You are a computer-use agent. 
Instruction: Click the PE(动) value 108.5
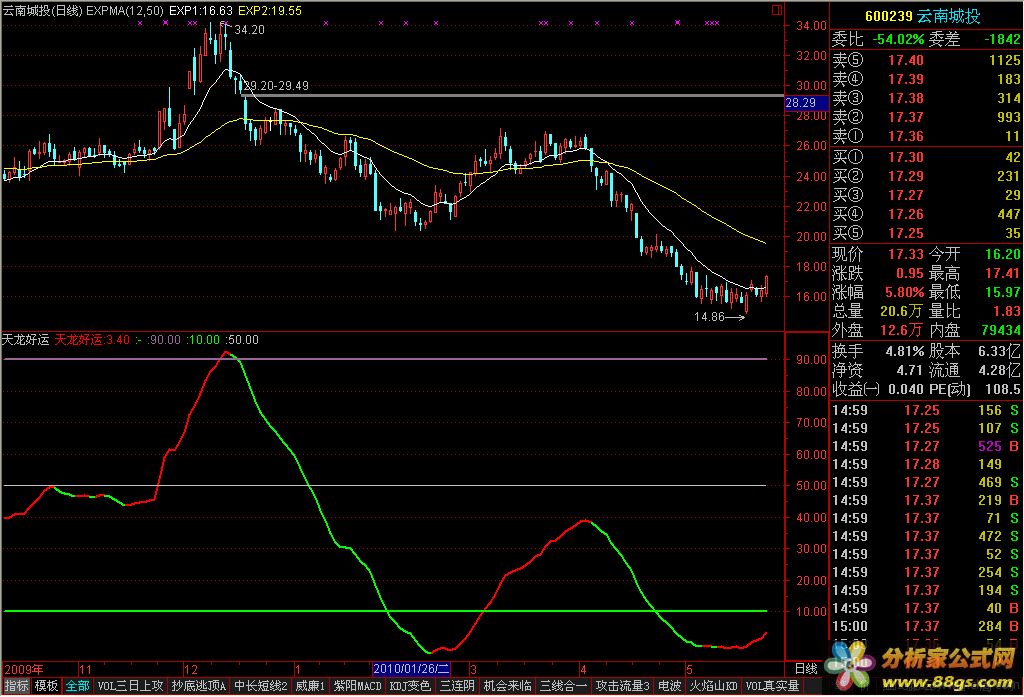click(x=1002, y=389)
